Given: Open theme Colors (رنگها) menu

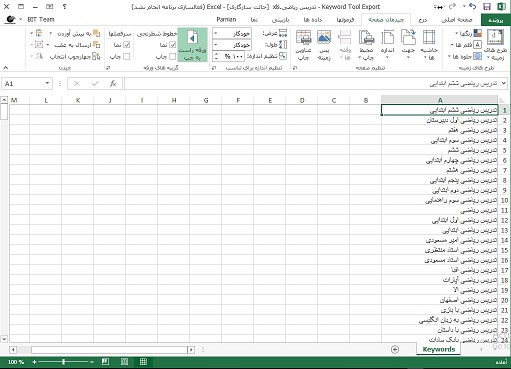Looking at the screenshot, I should click(x=468, y=34).
